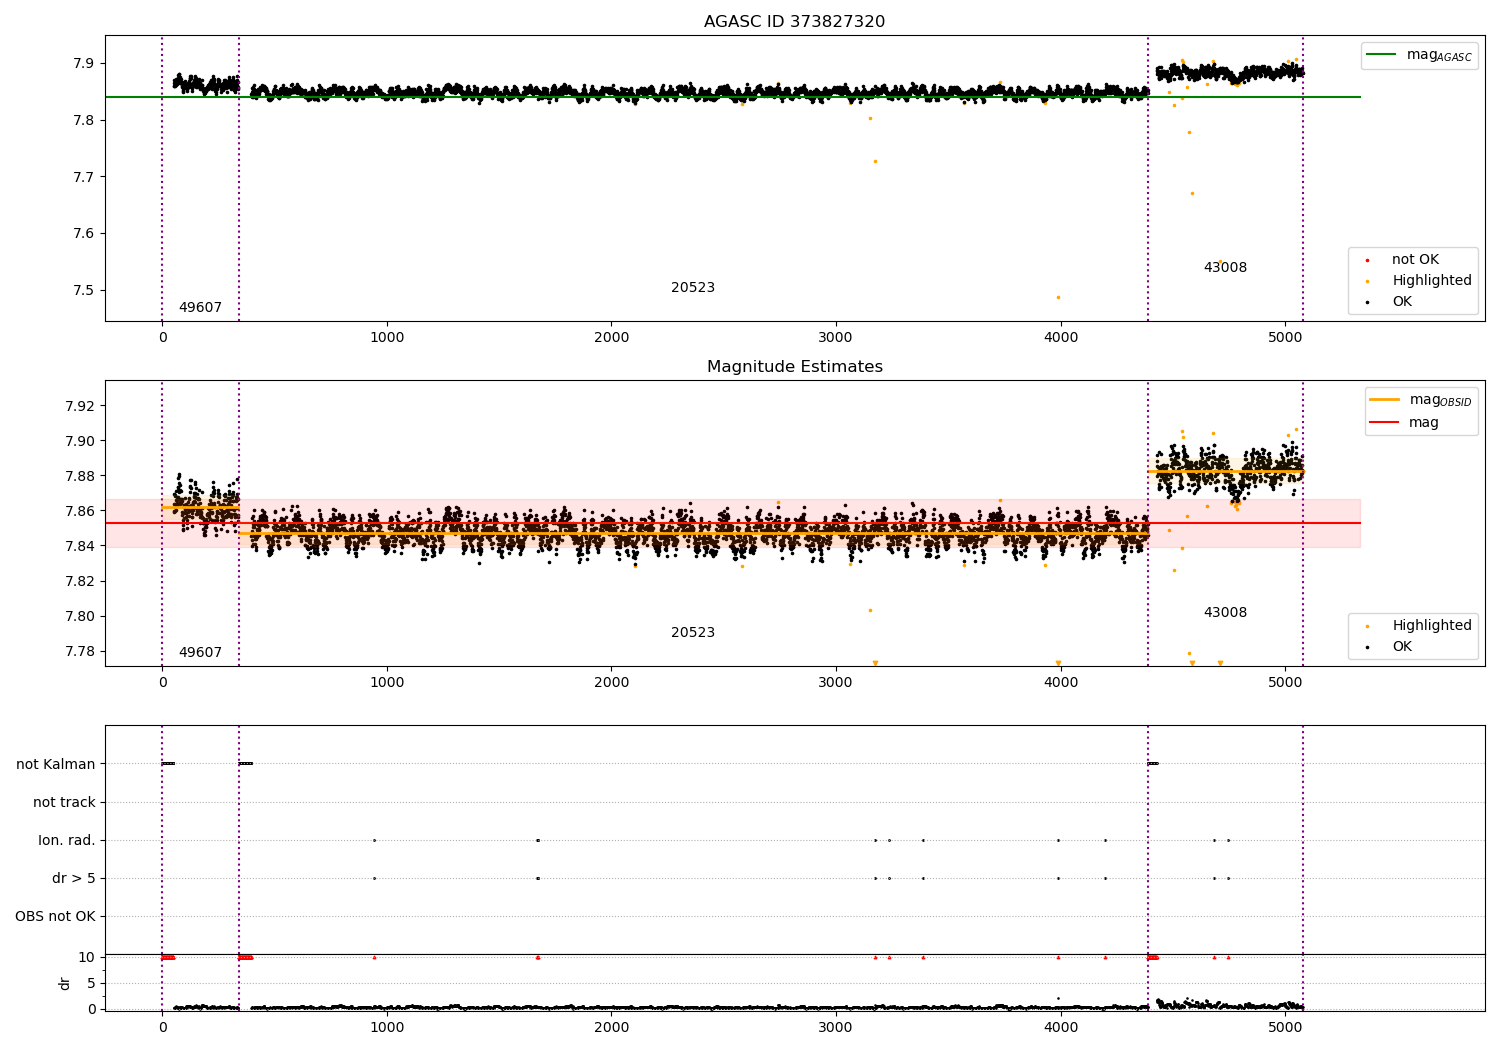
Task: Click the 7.6 y-axis tick label
Action: 84,234
